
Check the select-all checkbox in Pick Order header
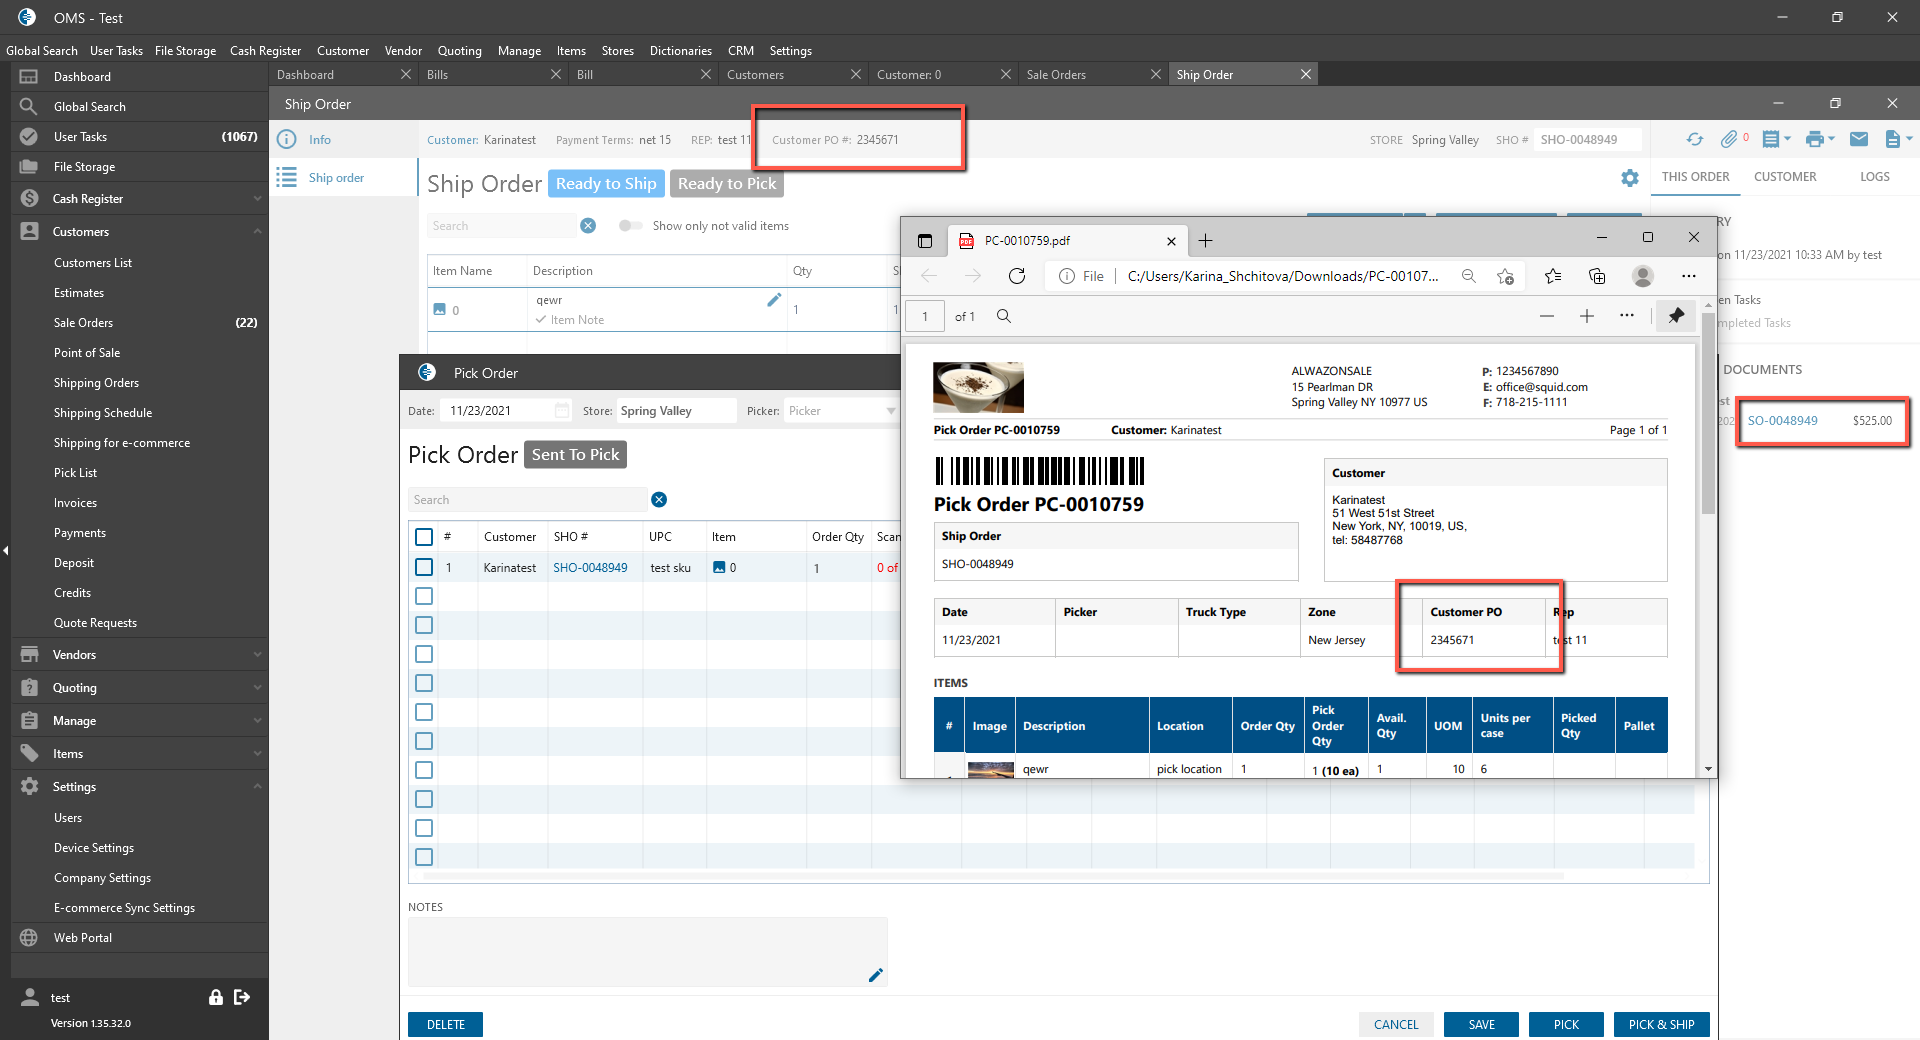tap(424, 537)
